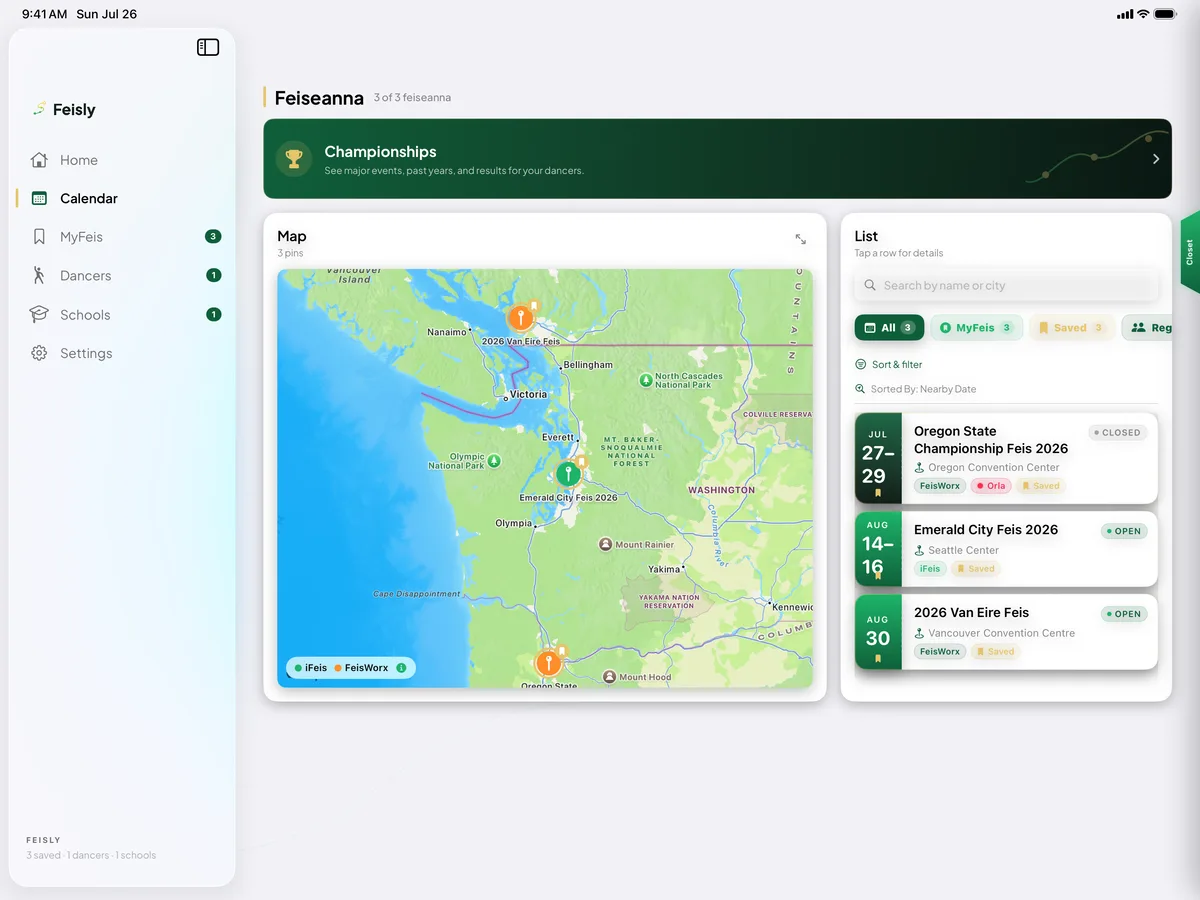Select the green Emerald City Feis pin
The height and width of the screenshot is (900, 1200).
[568, 473]
